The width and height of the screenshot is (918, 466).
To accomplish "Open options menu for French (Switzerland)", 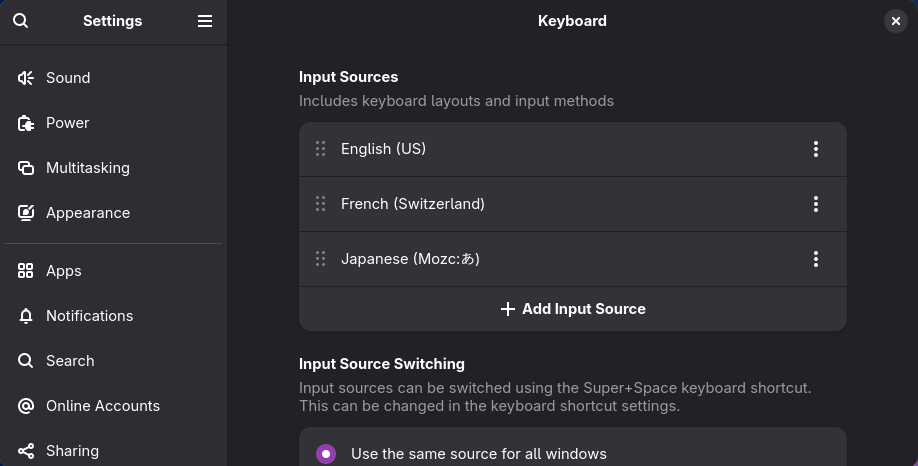I will pos(816,204).
